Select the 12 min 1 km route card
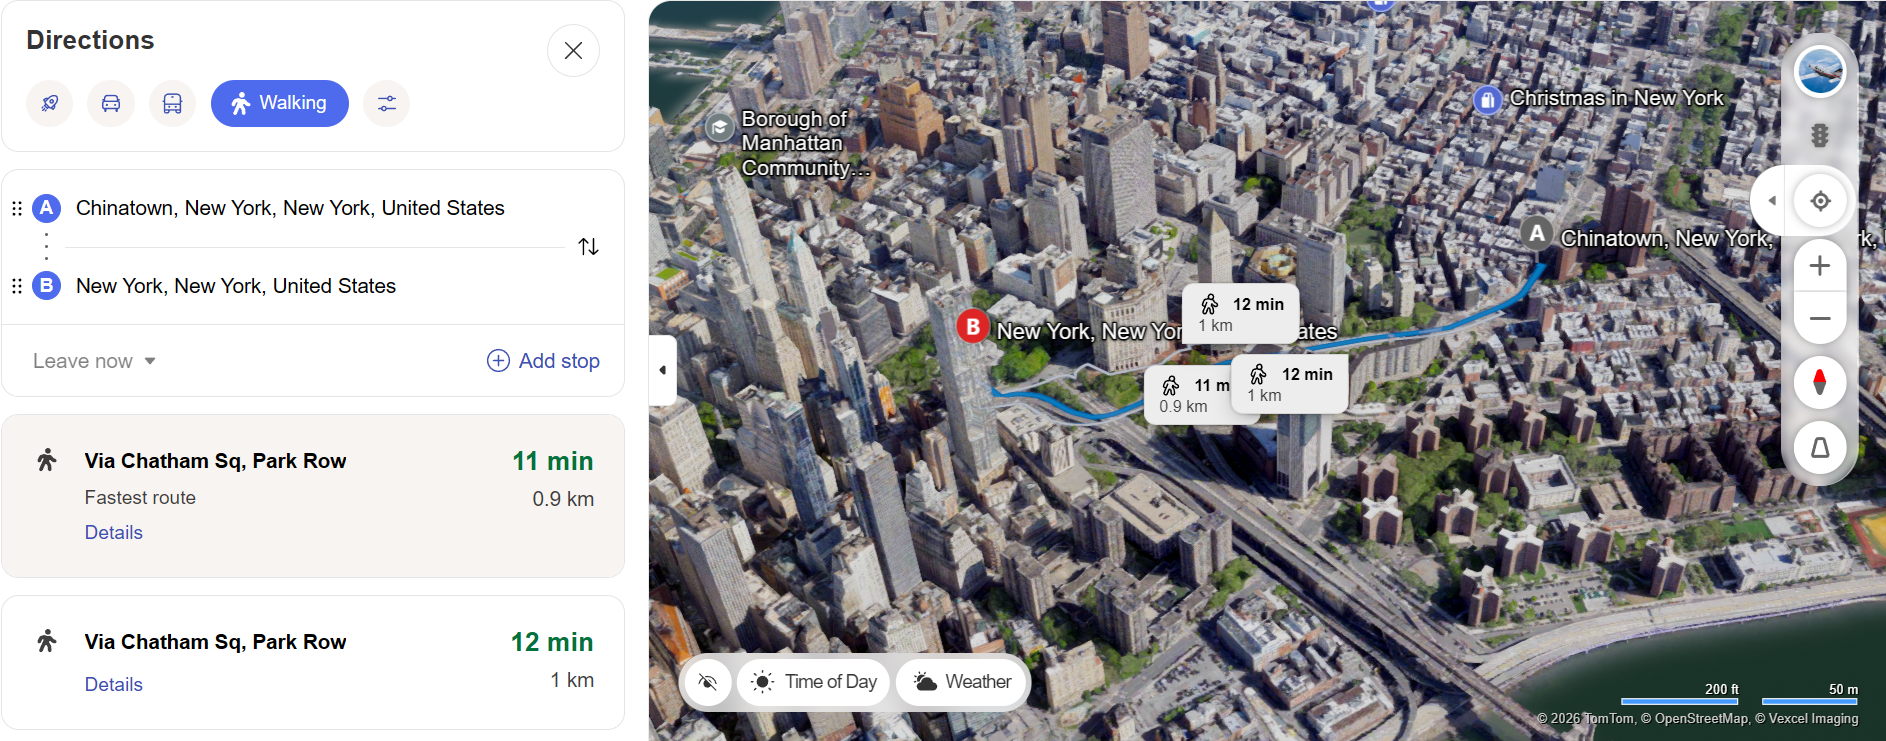1886x741 pixels. (313, 662)
